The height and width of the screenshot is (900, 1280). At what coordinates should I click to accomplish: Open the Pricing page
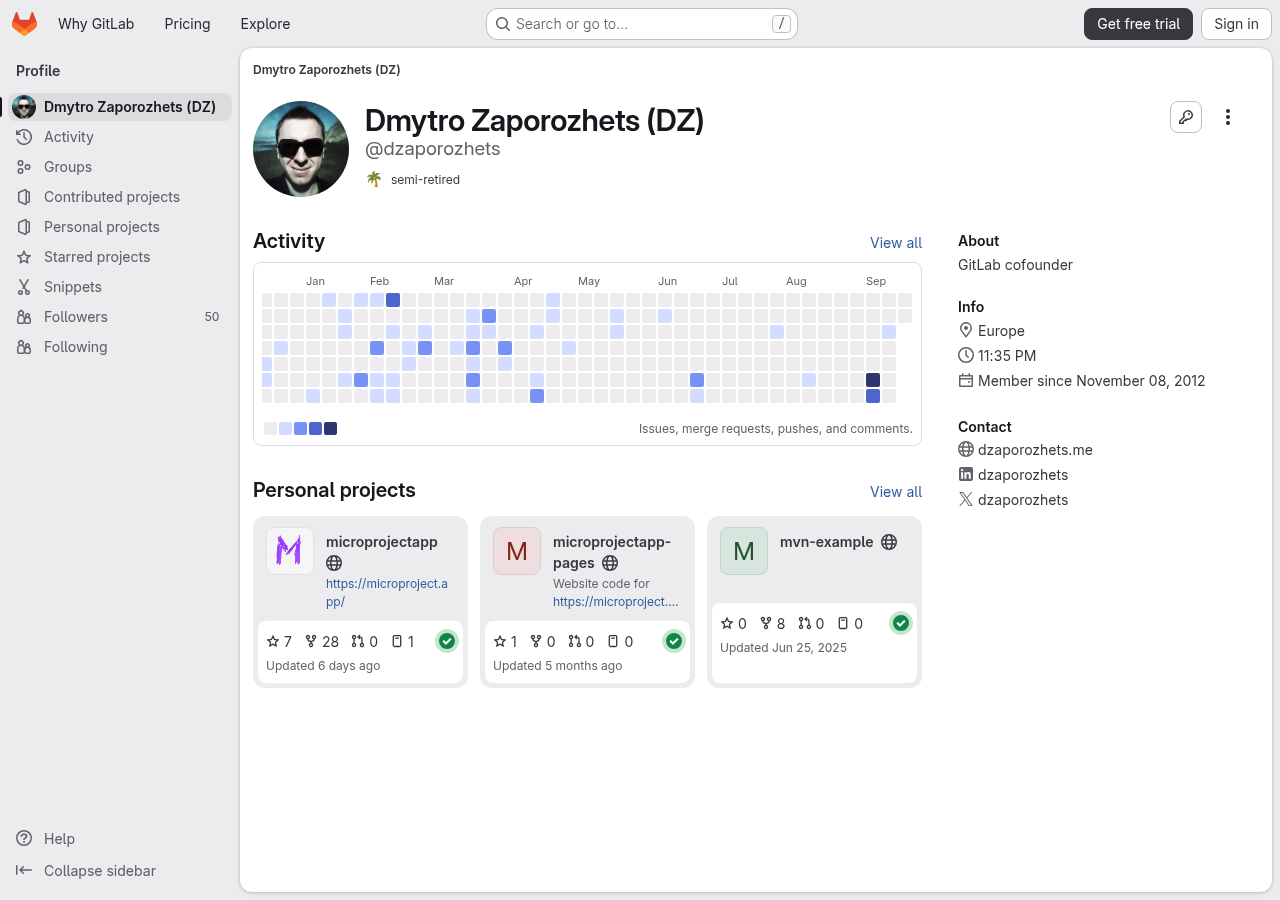click(187, 24)
